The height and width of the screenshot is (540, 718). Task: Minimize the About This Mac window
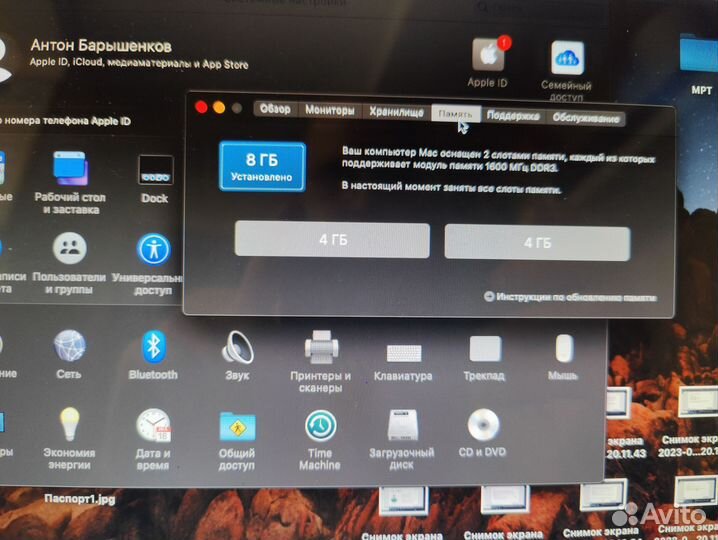coord(219,108)
